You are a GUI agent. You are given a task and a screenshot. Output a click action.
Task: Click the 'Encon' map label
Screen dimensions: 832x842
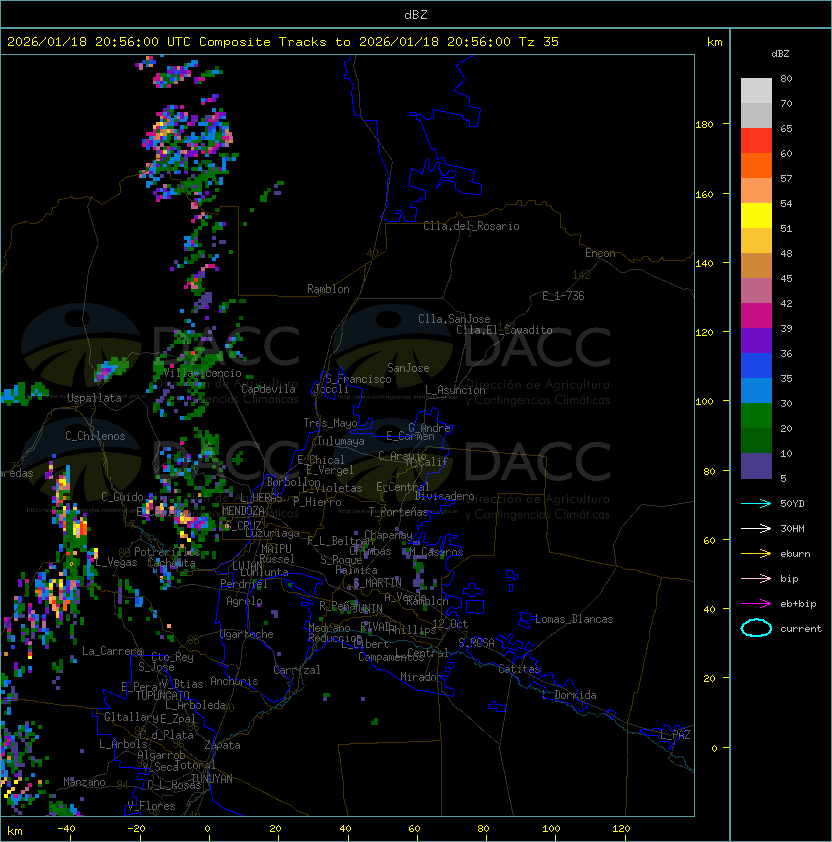pyautogui.click(x=600, y=253)
